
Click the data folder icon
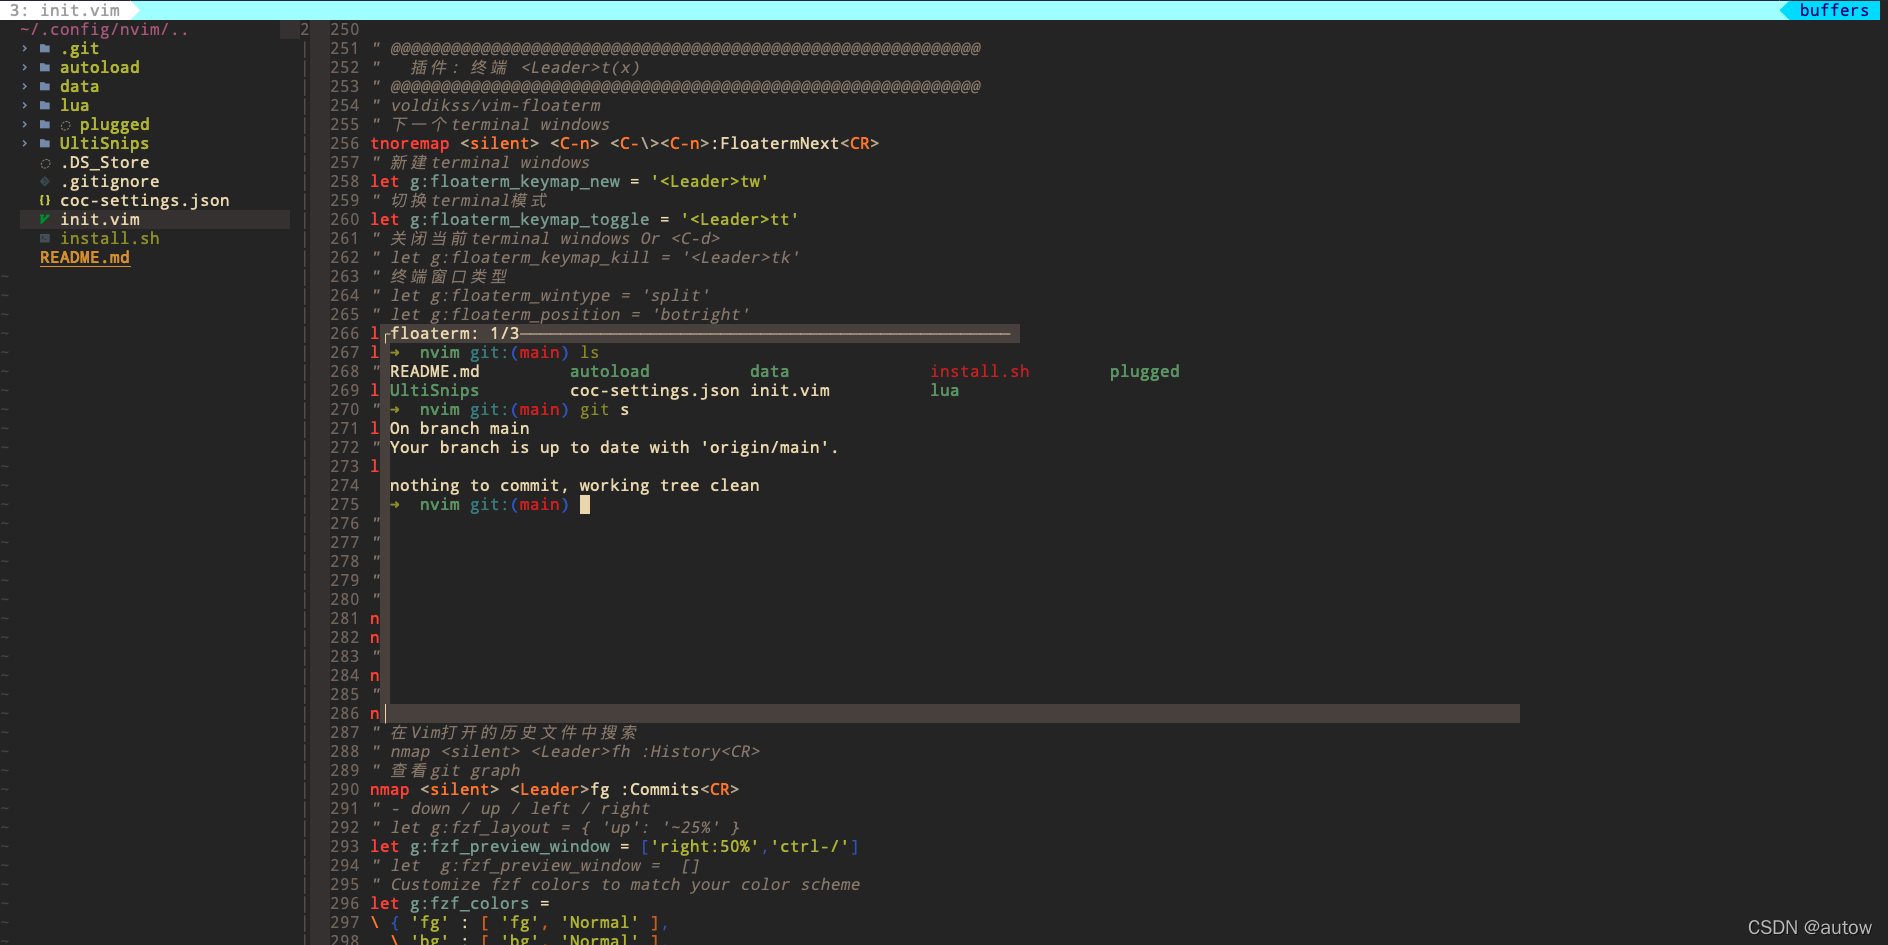tap(45, 87)
